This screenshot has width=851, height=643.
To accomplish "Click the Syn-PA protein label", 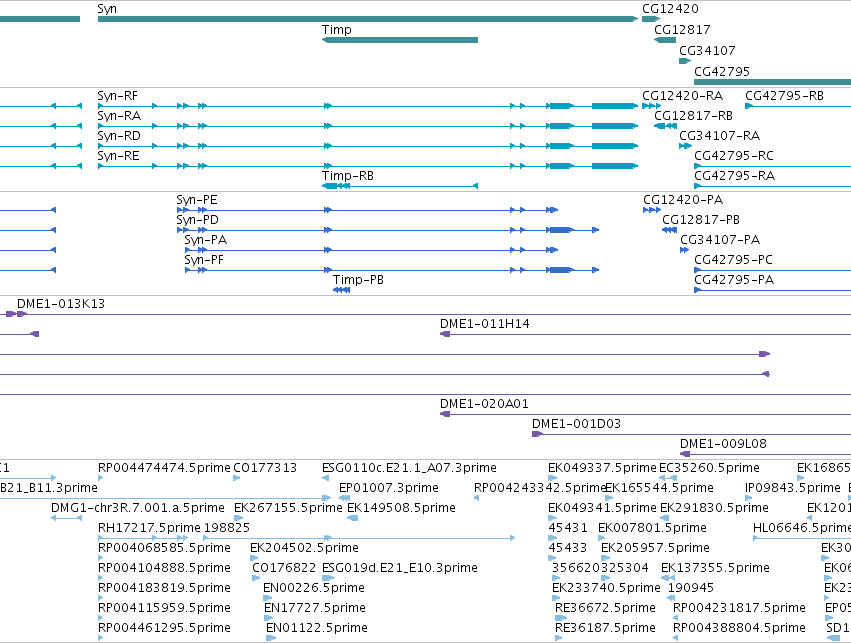I will 205,240.
